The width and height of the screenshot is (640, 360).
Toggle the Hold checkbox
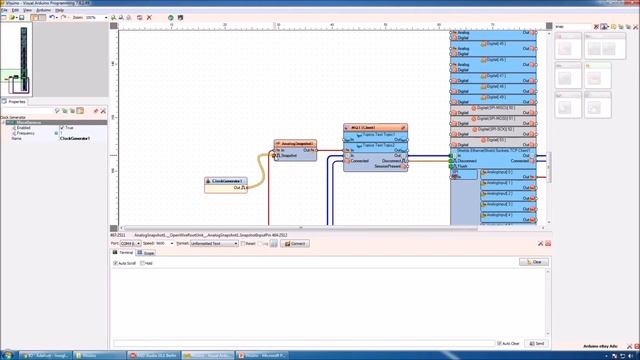pos(142,263)
